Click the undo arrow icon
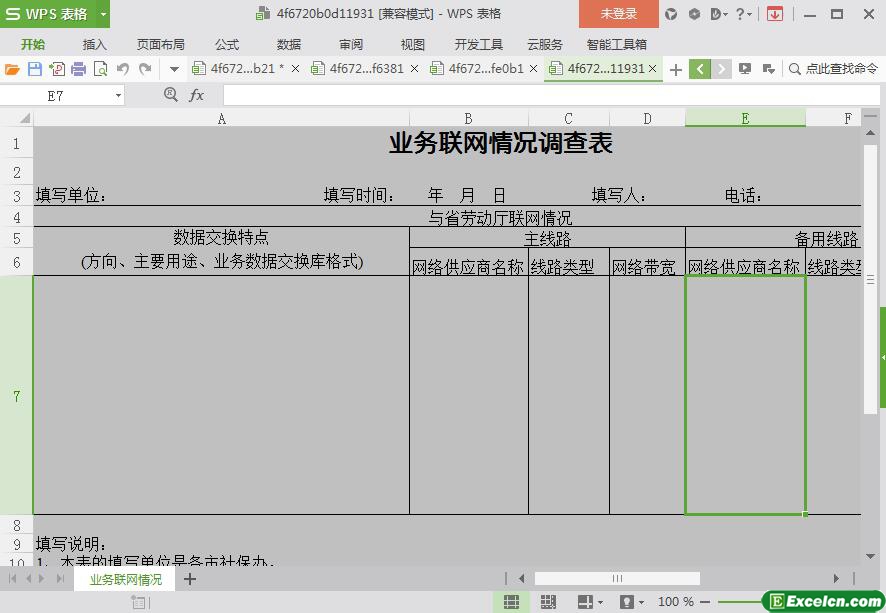Image resolution: width=886 pixels, height=613 pixels. click(x=122, y=69)
